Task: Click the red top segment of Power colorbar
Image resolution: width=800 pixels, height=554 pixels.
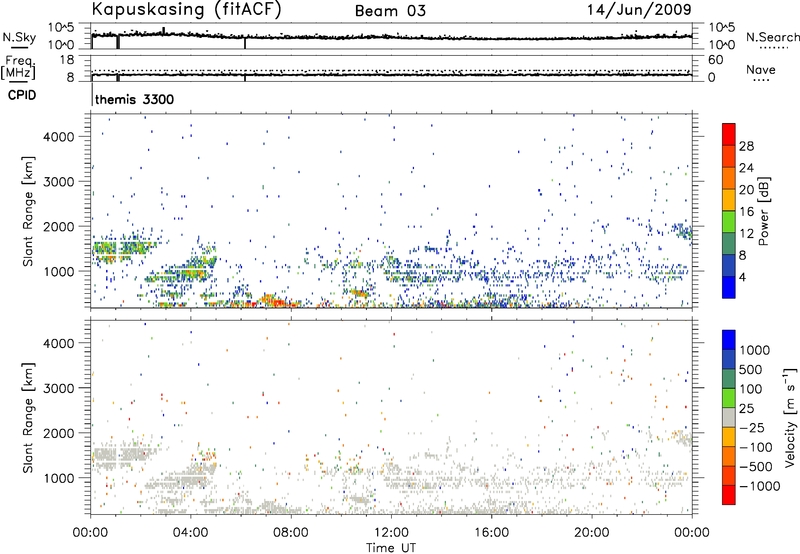Action: click(x=729, y=134)
